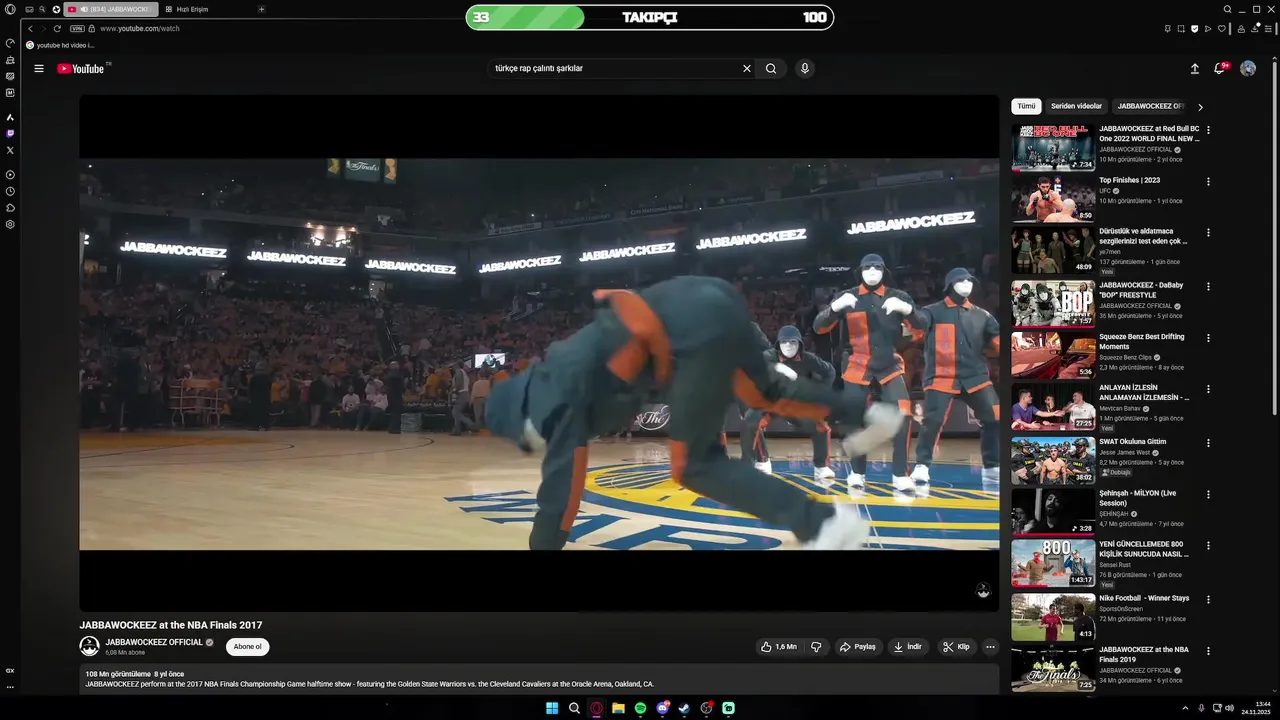Open Steam from the taskbar
This screenshot has width=1280, height=720.
point(684,708)
